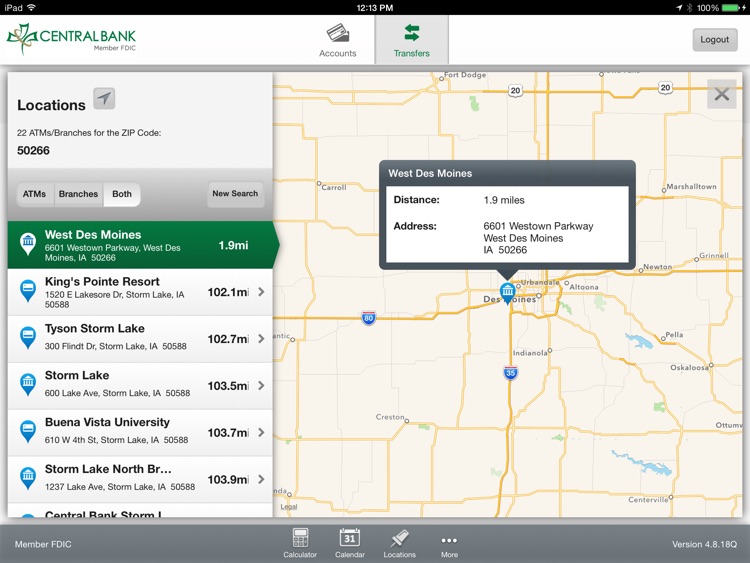750x563 pixels.
Task: Click the New Search button
Action: point(235,194)
